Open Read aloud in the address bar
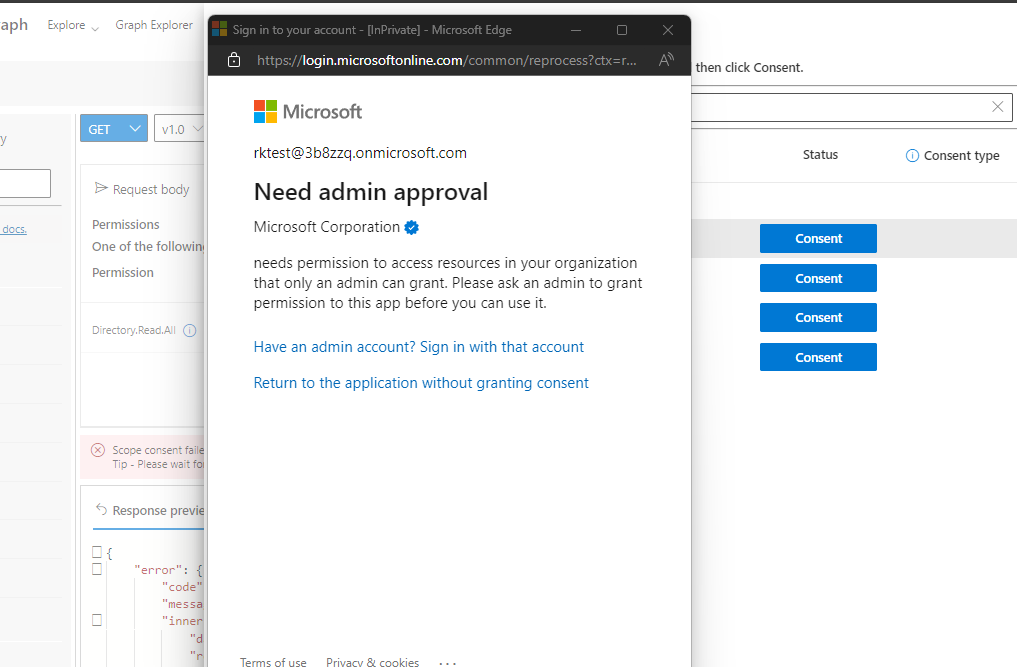The image size is (1017, 667). click(x=666, y=60)
